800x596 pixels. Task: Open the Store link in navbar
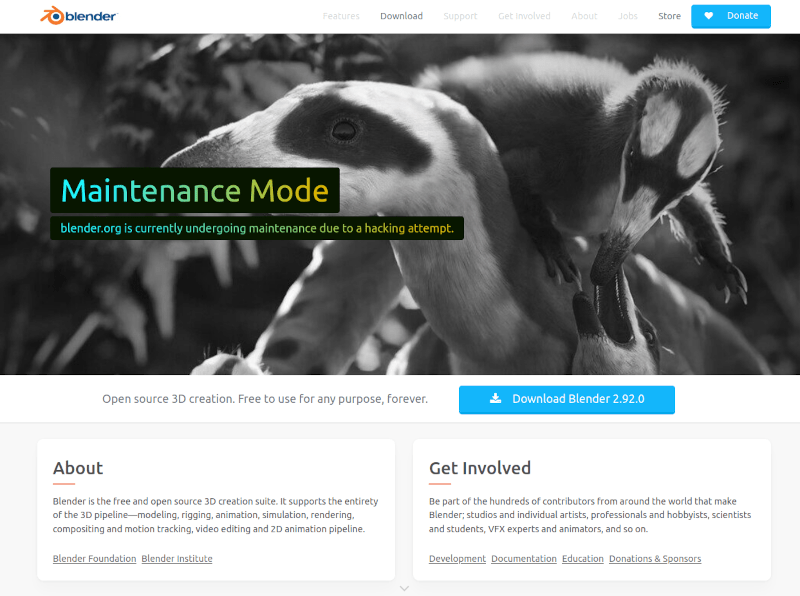click(669, 16)
